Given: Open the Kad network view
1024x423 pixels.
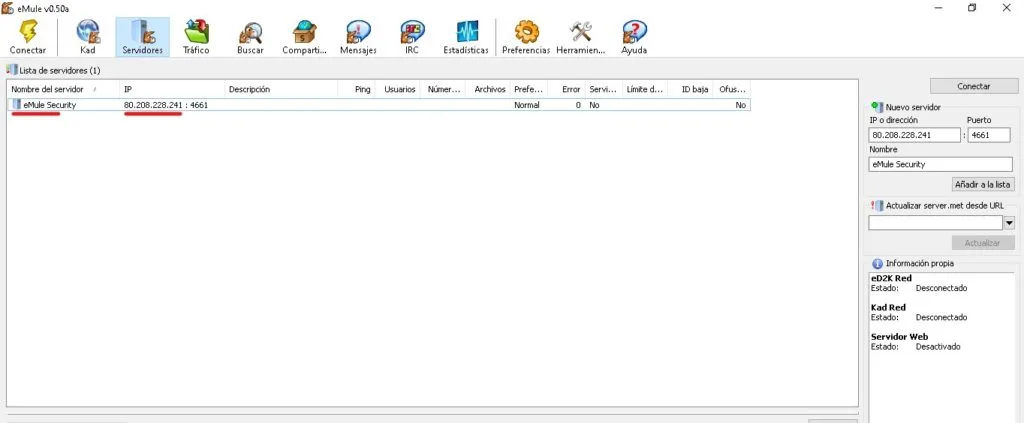Looking at the screenshot, I should [87, 37].
